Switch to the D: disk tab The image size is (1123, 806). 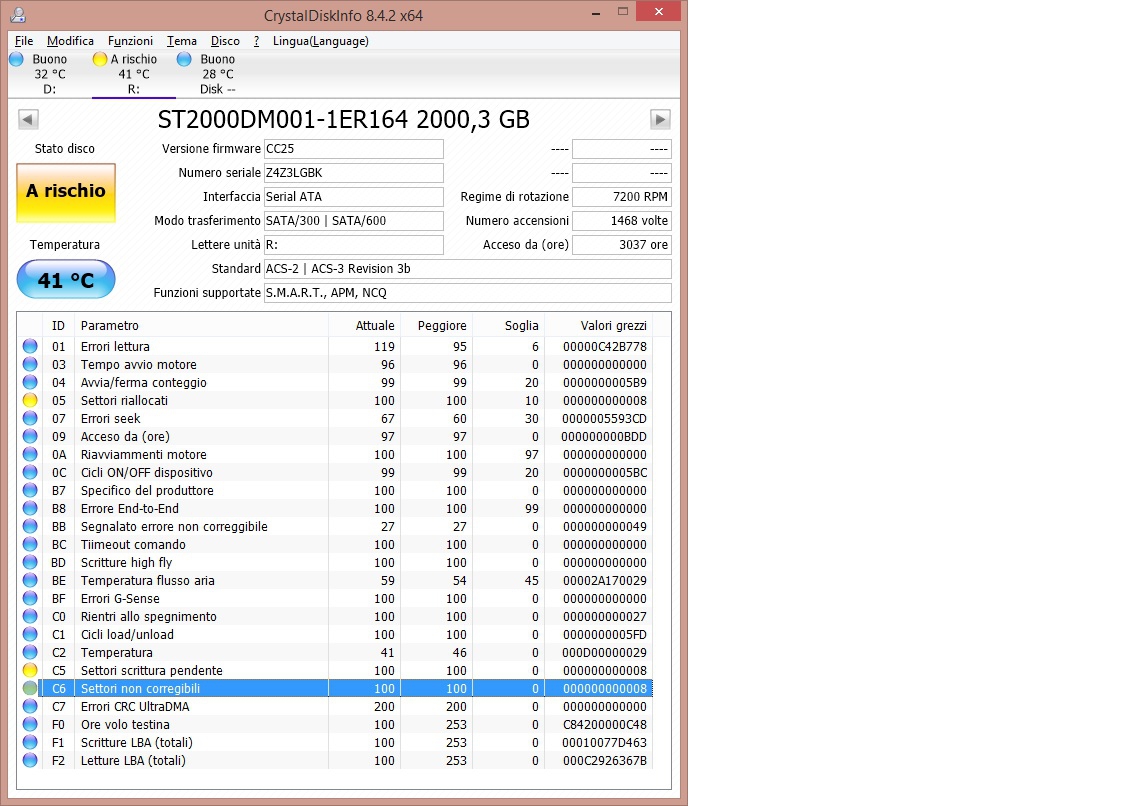pyautogui.click(x=49, y=75)
